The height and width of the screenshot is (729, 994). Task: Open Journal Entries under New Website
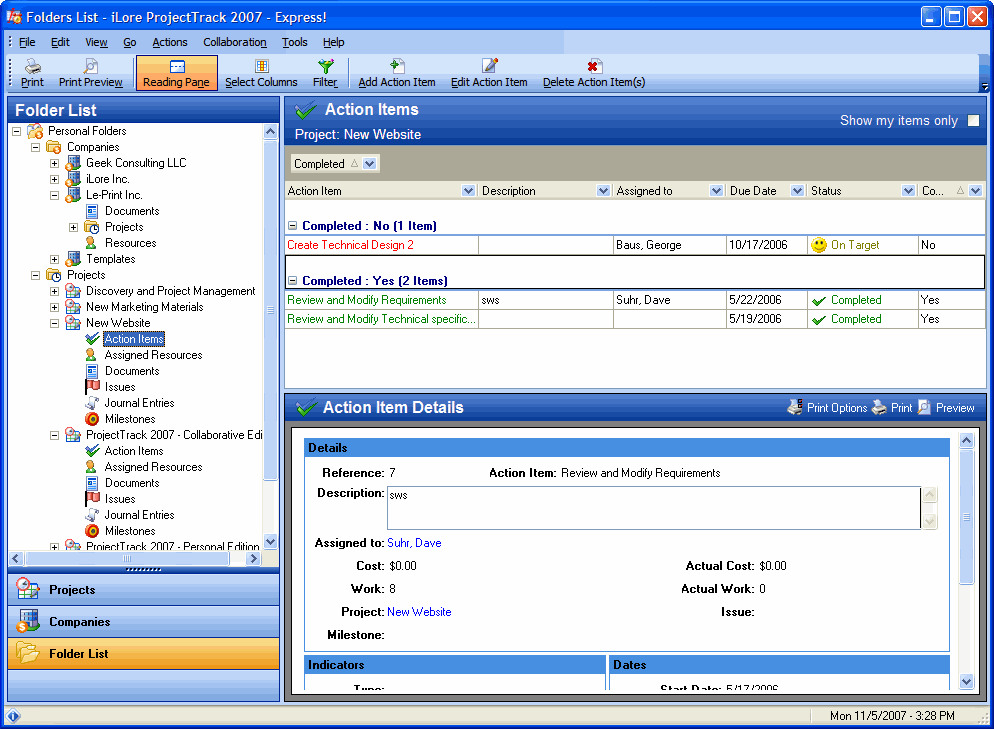tap(139, 403)
